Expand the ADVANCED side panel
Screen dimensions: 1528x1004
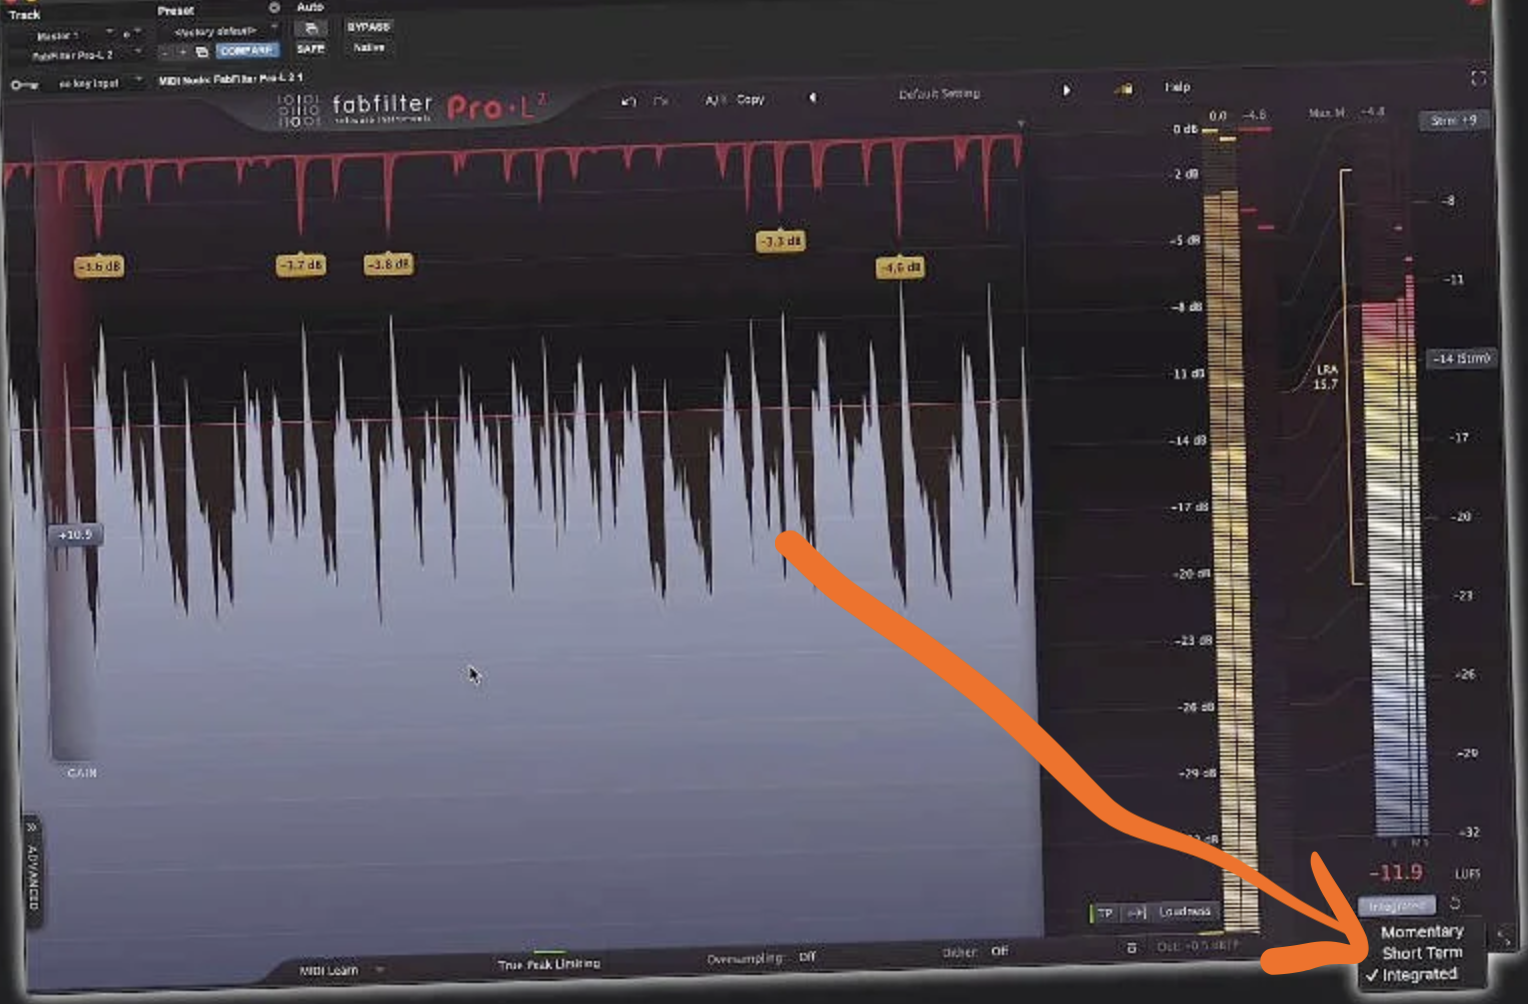(32, 870)
